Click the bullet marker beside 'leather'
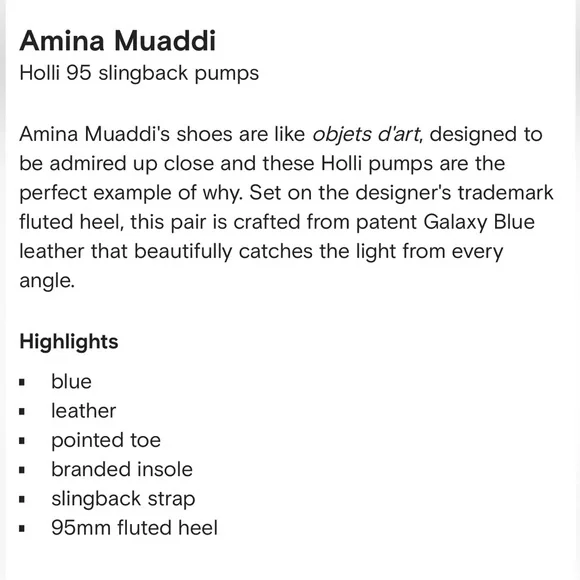580x580 pixels. 22,411
